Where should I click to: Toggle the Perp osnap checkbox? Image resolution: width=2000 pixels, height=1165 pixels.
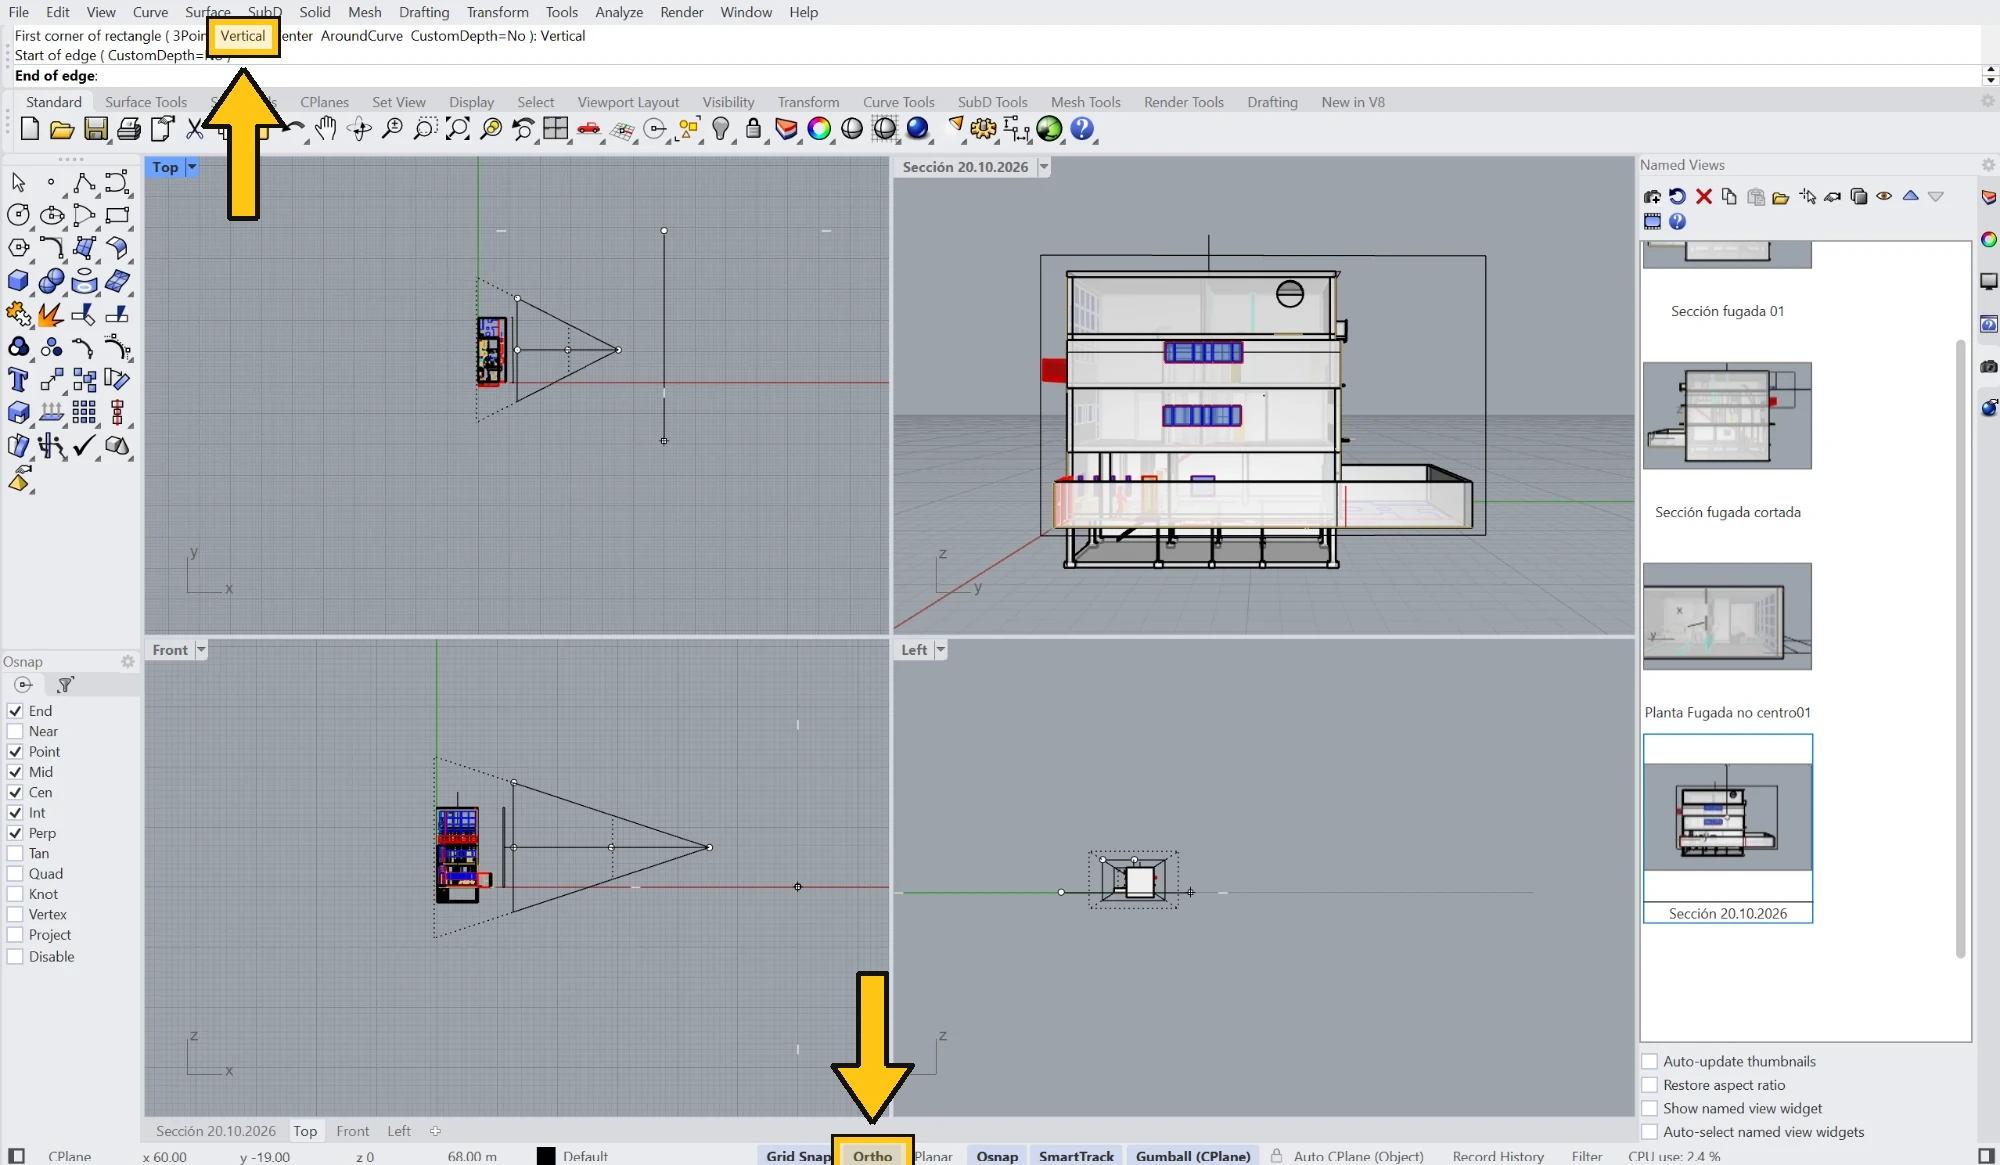coord(15,833)
